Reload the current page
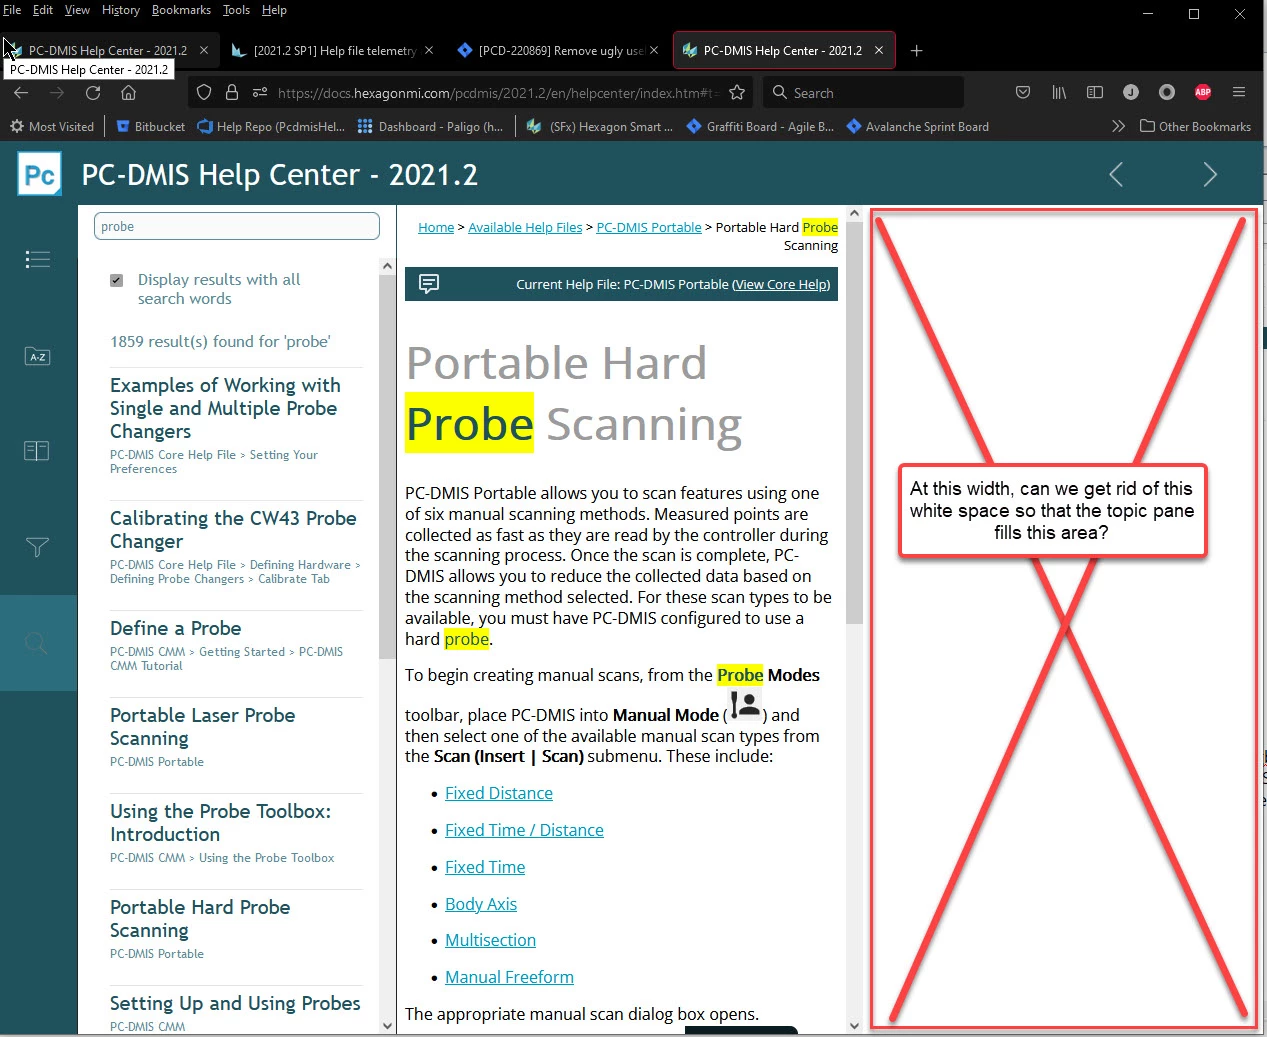 coord(93,93)
